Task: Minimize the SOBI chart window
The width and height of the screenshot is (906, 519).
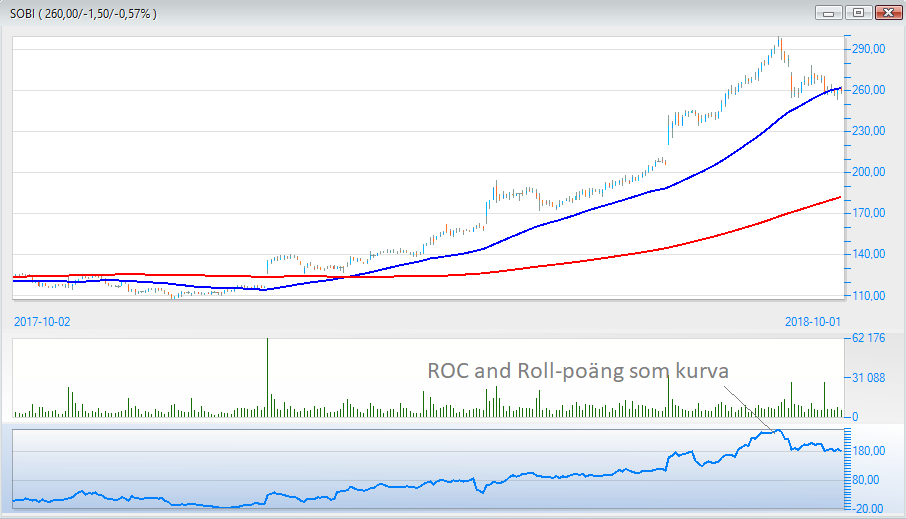Action: click(829, 13)
